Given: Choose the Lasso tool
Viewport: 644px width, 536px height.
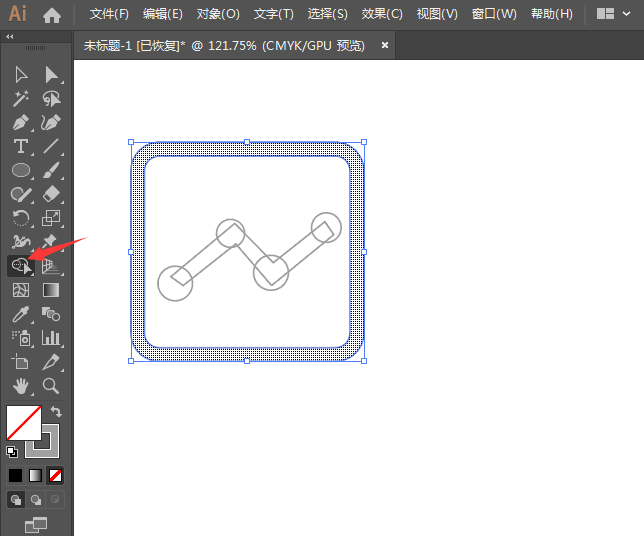Looking at the screenshot, I should pos(51,99).
